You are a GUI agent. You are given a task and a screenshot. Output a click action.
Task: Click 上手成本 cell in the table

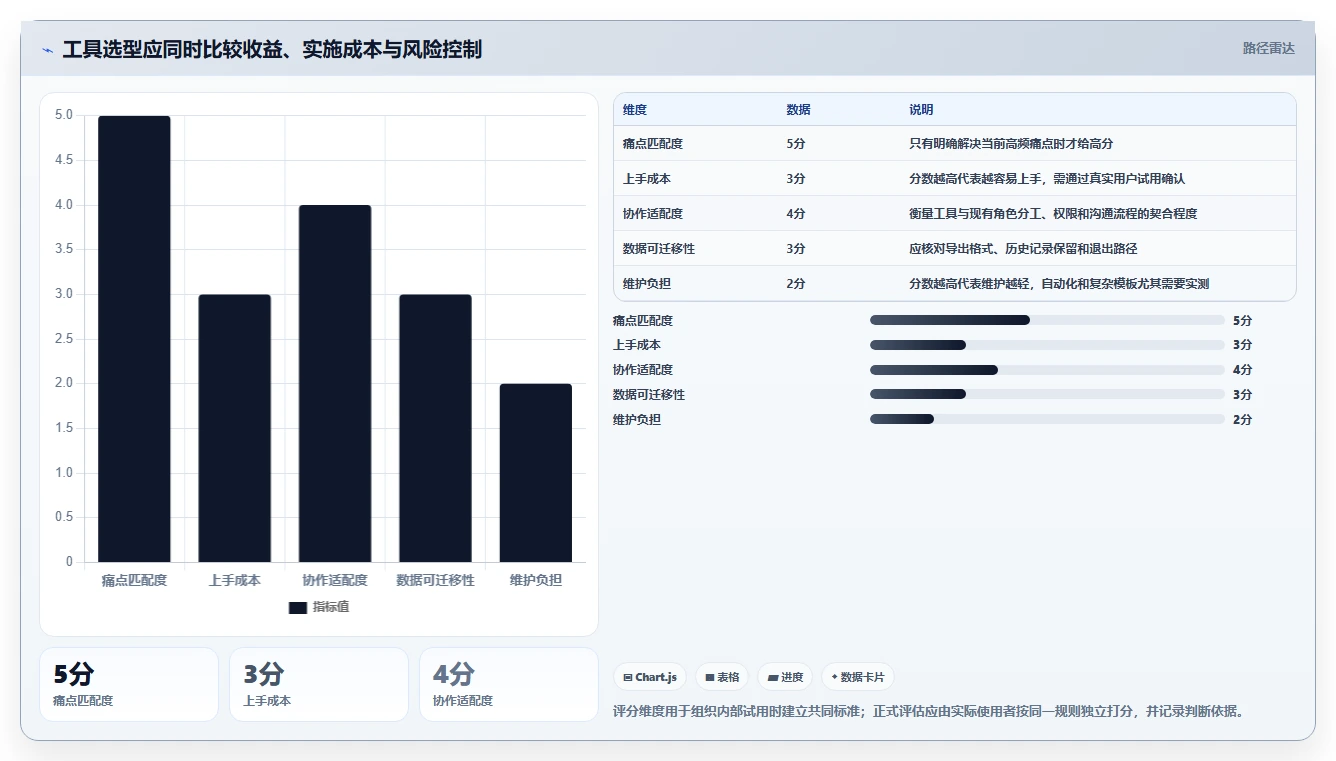click(647, 179)
